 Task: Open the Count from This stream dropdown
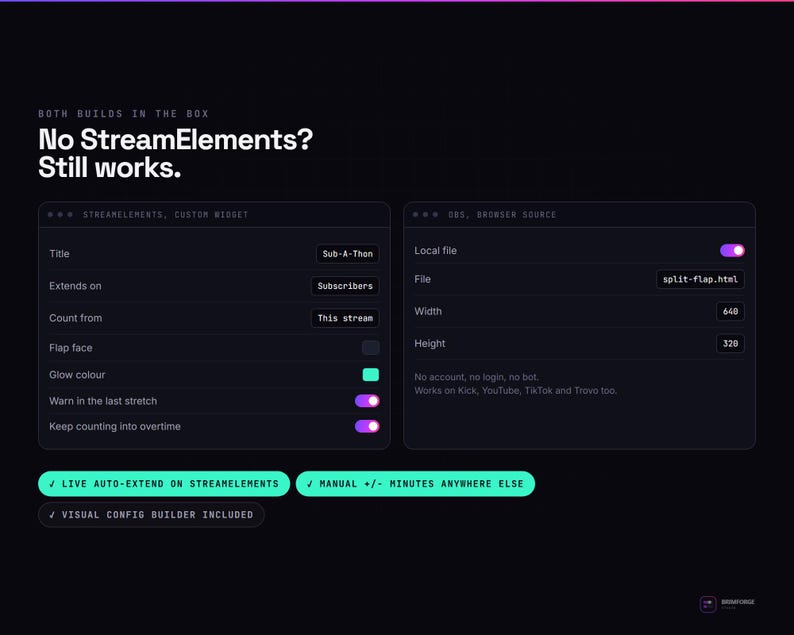(345, 318)
